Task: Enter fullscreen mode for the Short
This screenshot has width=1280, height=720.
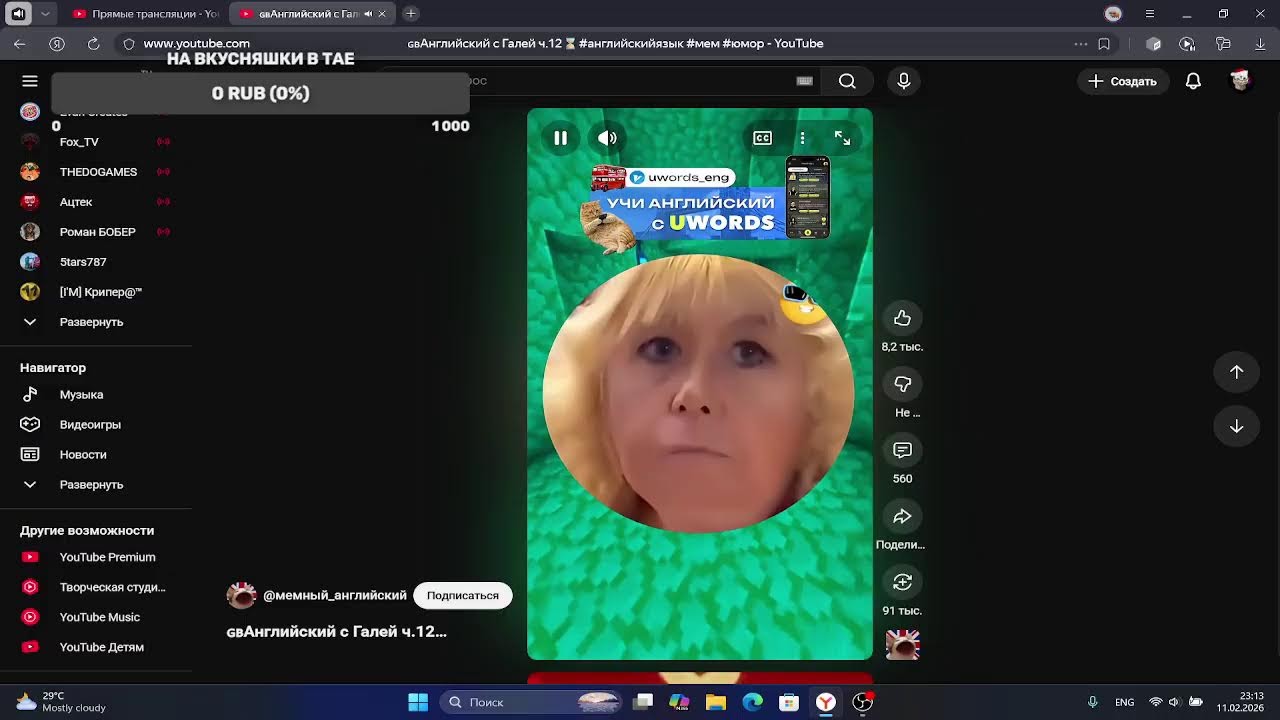Action: (842, 138)
